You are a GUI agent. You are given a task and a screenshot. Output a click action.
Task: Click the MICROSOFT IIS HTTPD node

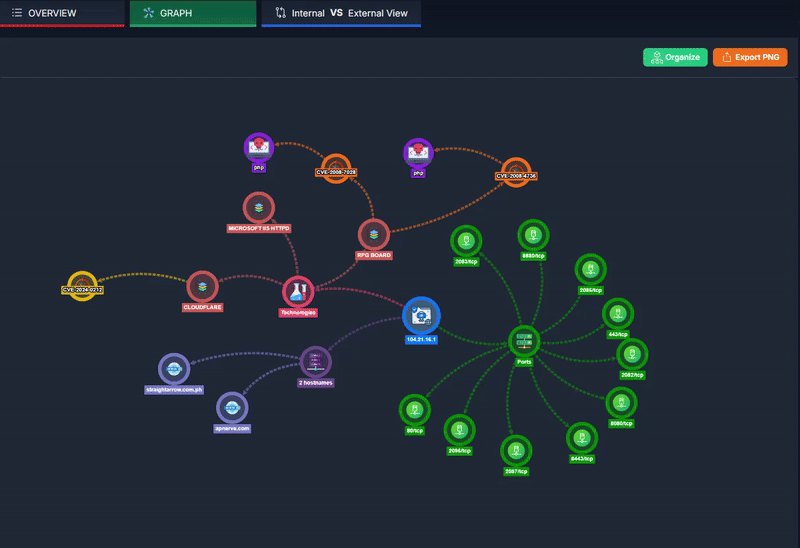click(259, 208)
